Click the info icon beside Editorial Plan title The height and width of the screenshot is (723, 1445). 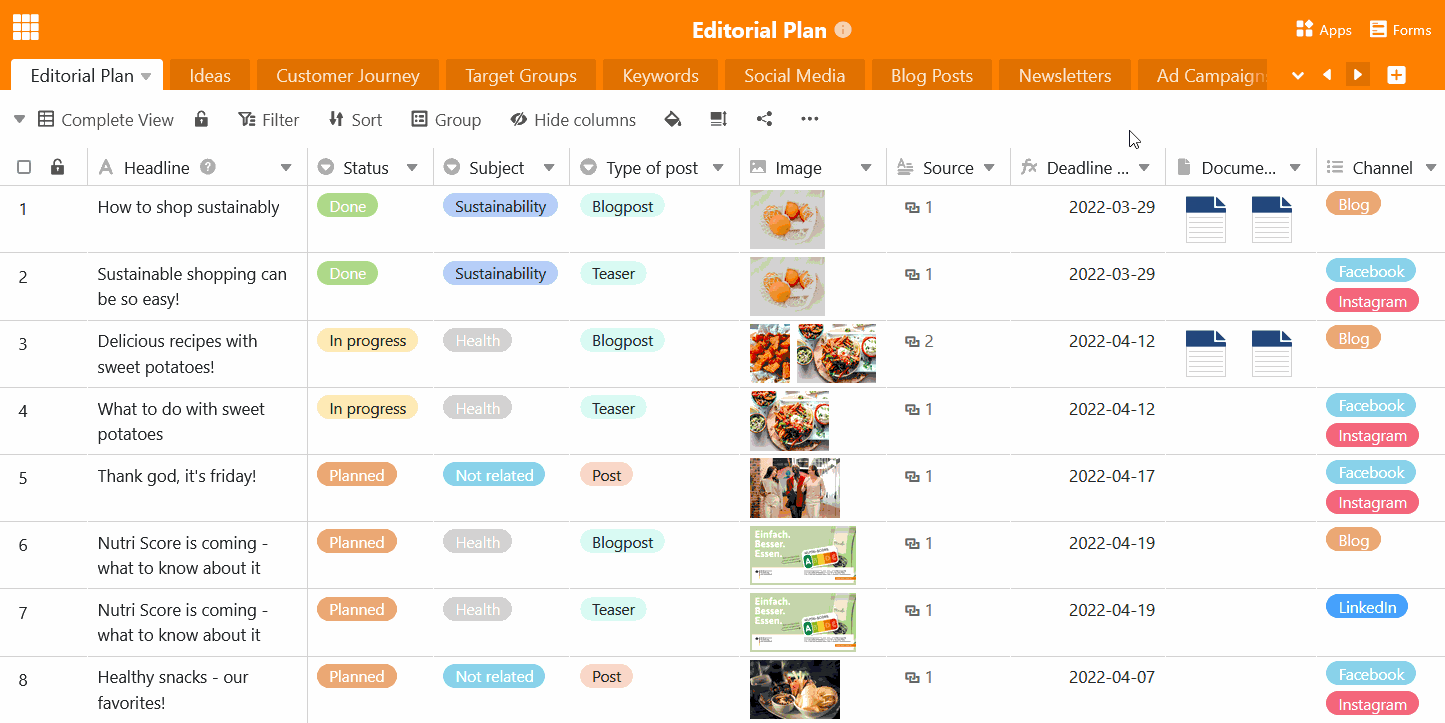(x=843, y=30)
